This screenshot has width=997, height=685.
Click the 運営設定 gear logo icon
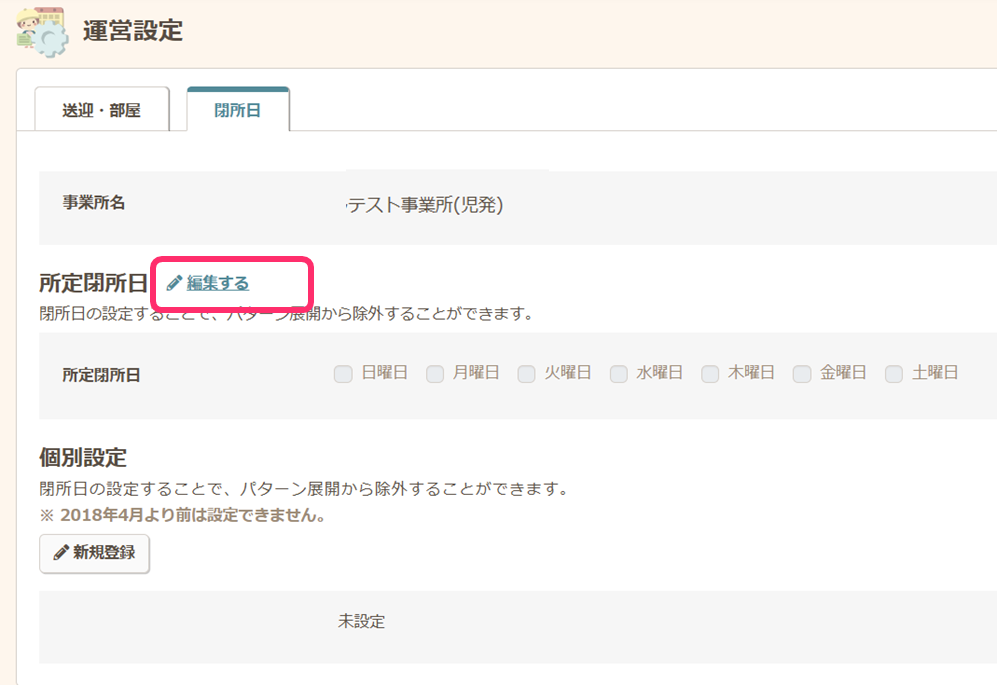[42, 32]
